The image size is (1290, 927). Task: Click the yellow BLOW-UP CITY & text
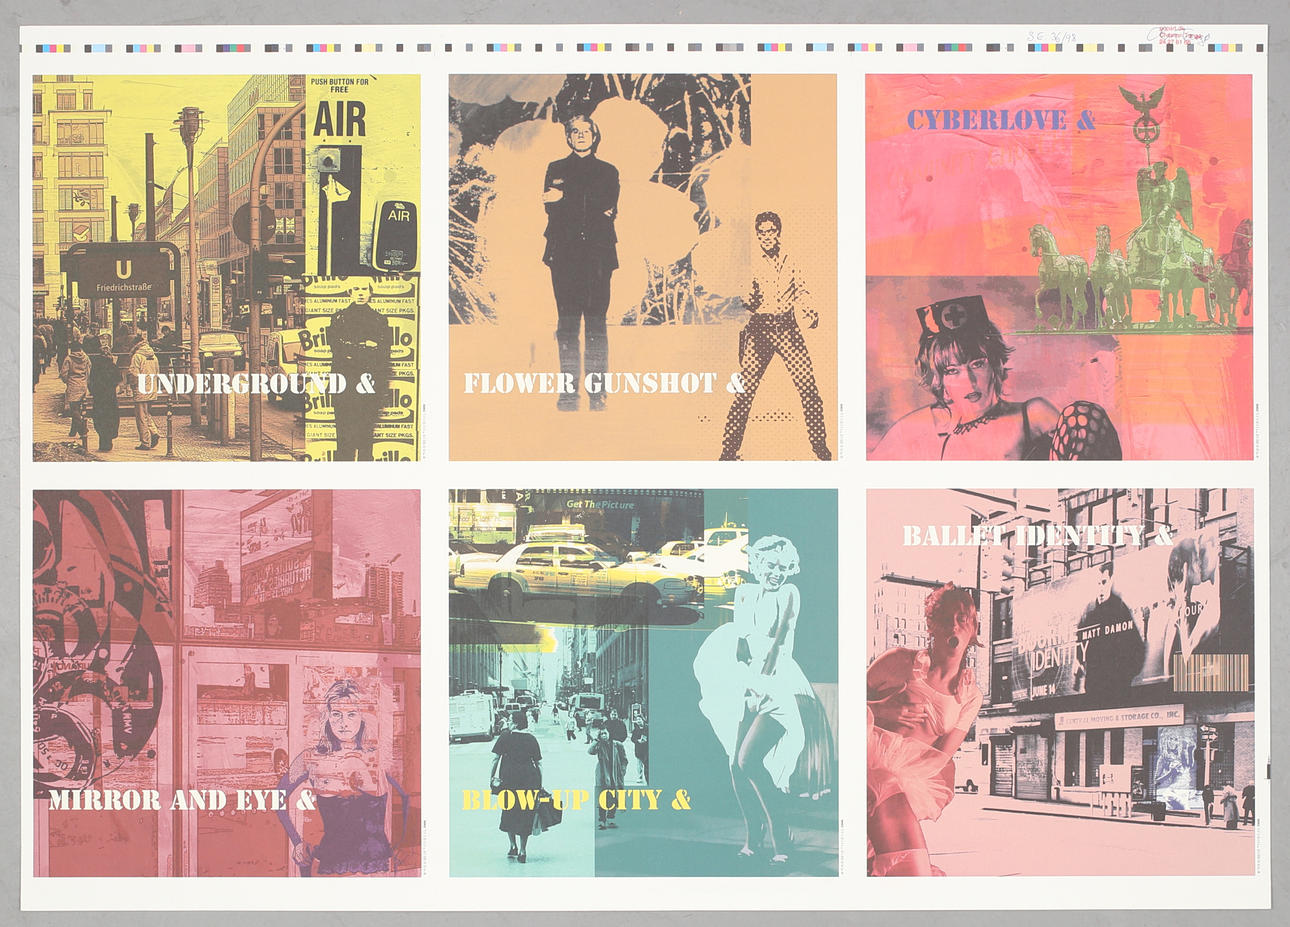(576, 800)
